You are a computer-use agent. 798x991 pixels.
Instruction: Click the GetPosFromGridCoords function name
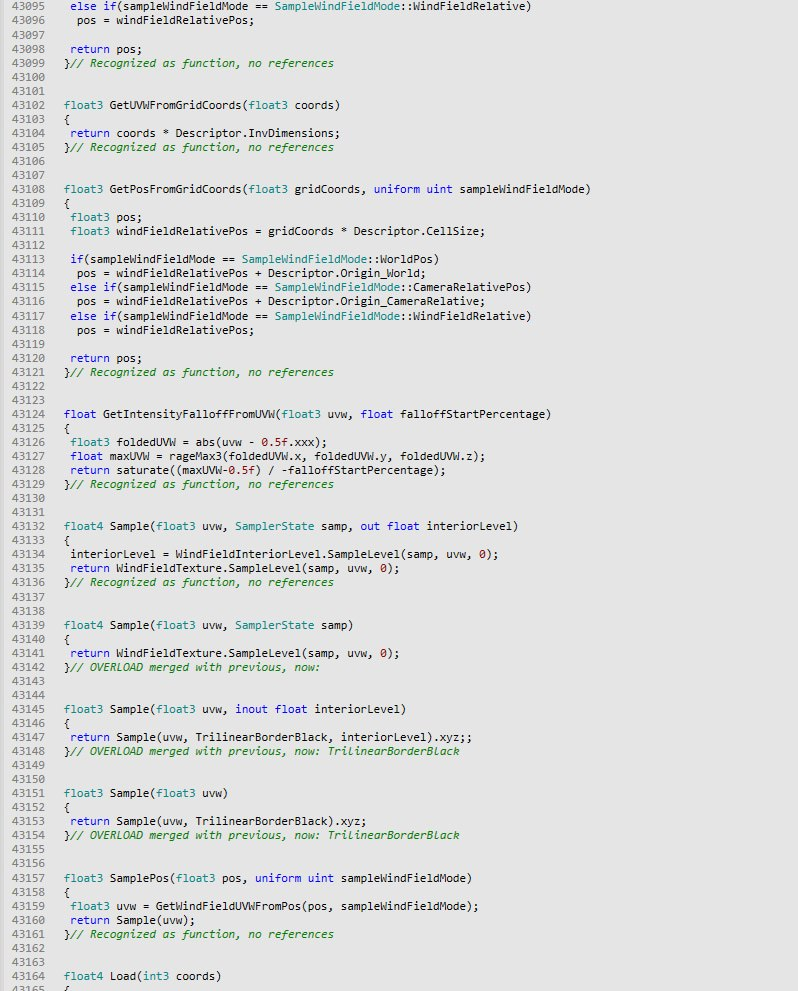tap(176, 189)
